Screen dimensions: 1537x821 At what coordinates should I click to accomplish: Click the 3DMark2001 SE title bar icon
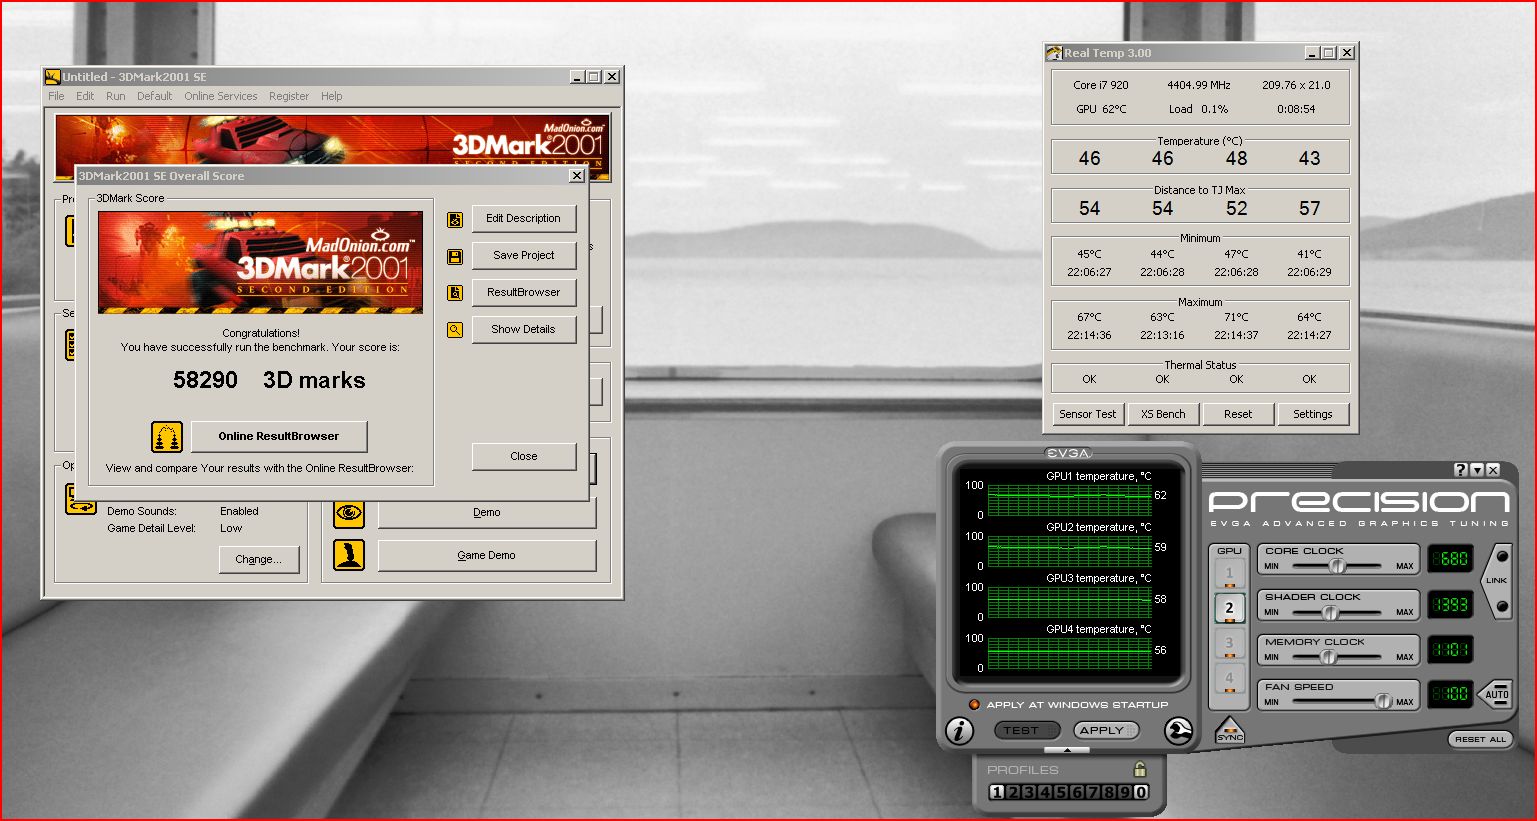[x=53, y=77]
